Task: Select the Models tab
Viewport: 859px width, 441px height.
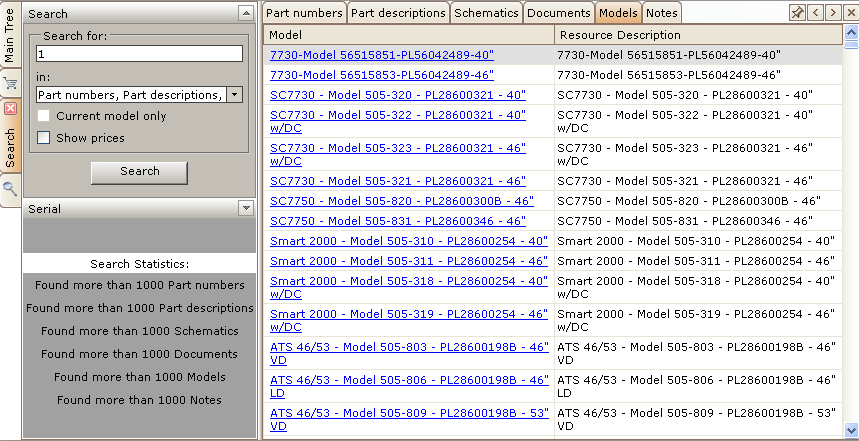Action: [619, 13]
